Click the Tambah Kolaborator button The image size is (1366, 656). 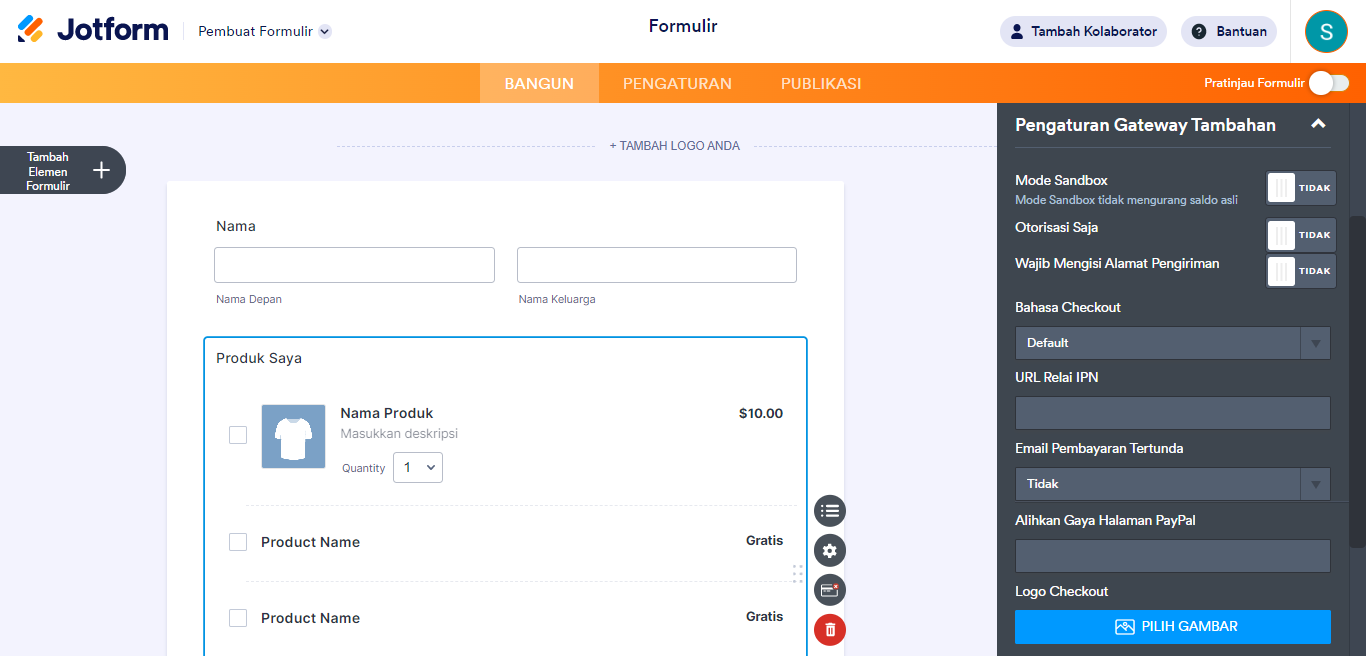click(1083, 31)
